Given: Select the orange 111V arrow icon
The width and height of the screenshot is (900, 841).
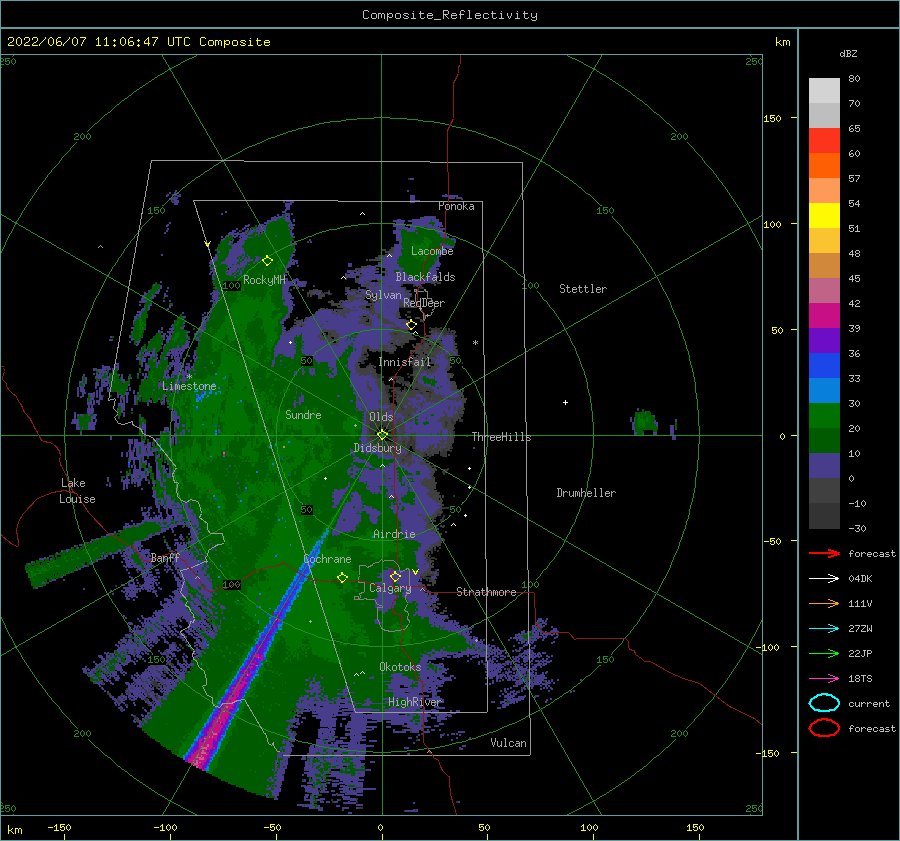Looking at the screenshot, I should [x=824, y=603].
